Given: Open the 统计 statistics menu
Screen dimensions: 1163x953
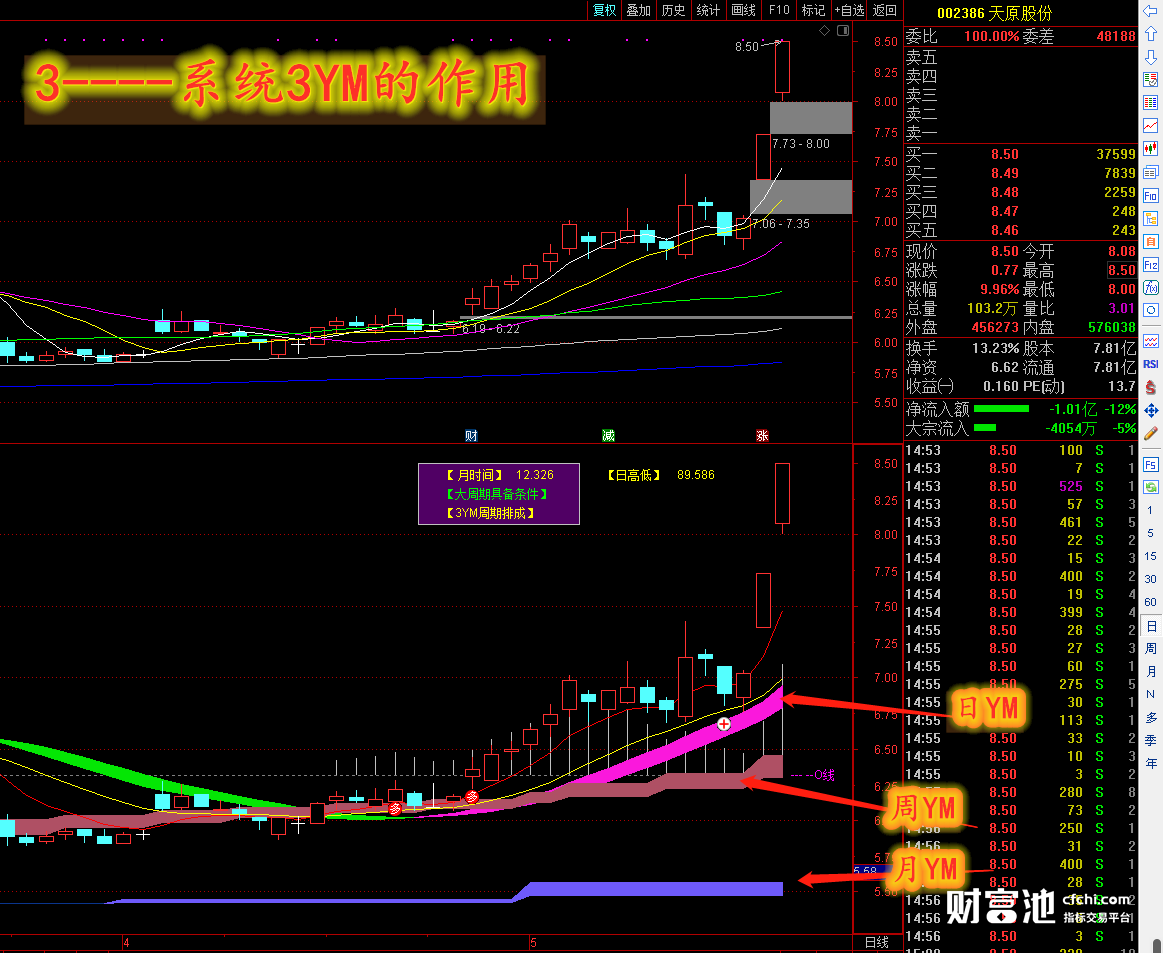Looking at the screenshot, I should (708, 10).
